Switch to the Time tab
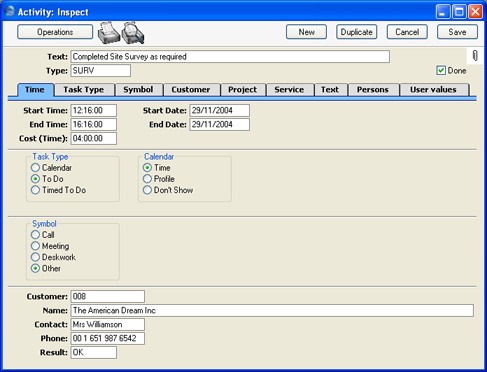This screenshot has width=487, height=372. tap(35, 90)
